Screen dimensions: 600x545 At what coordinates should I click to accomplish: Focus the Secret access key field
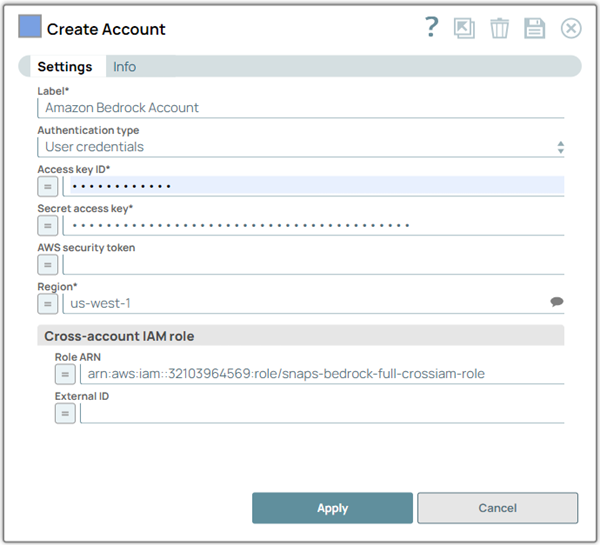314,225
